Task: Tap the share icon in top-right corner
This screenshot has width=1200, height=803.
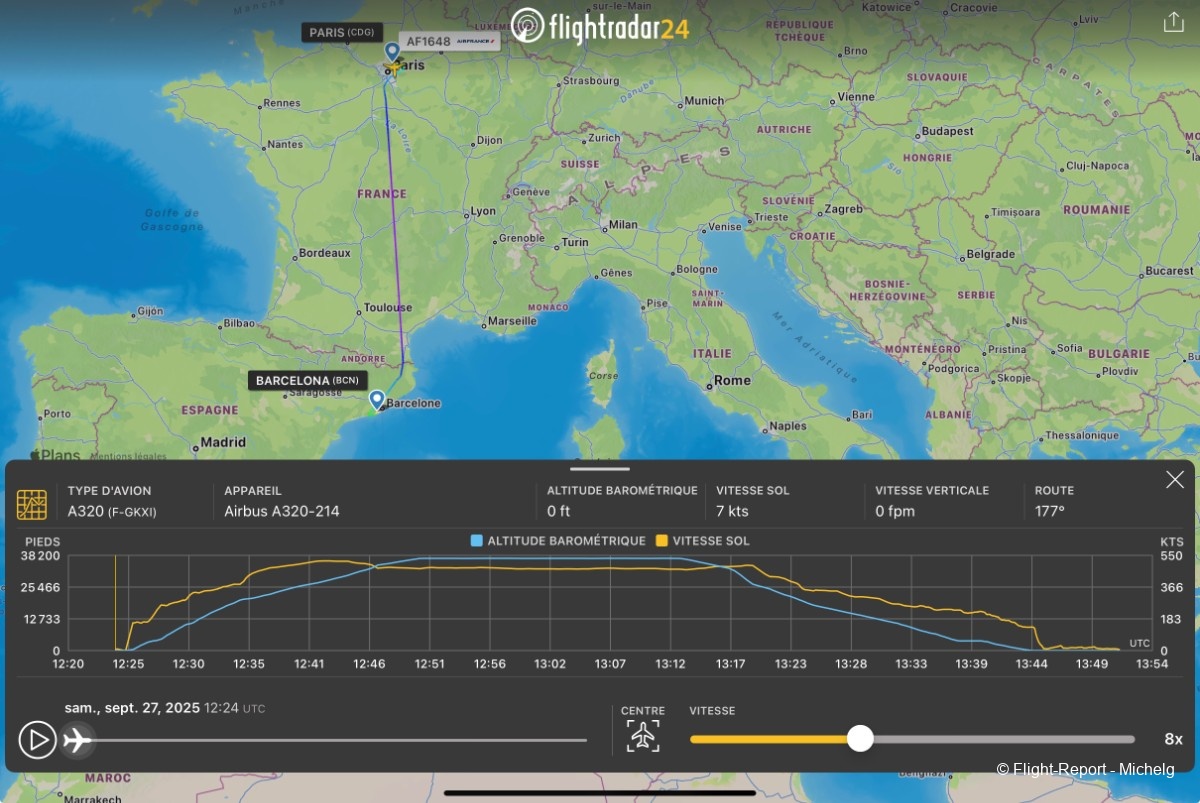Action: [1173, 23]
